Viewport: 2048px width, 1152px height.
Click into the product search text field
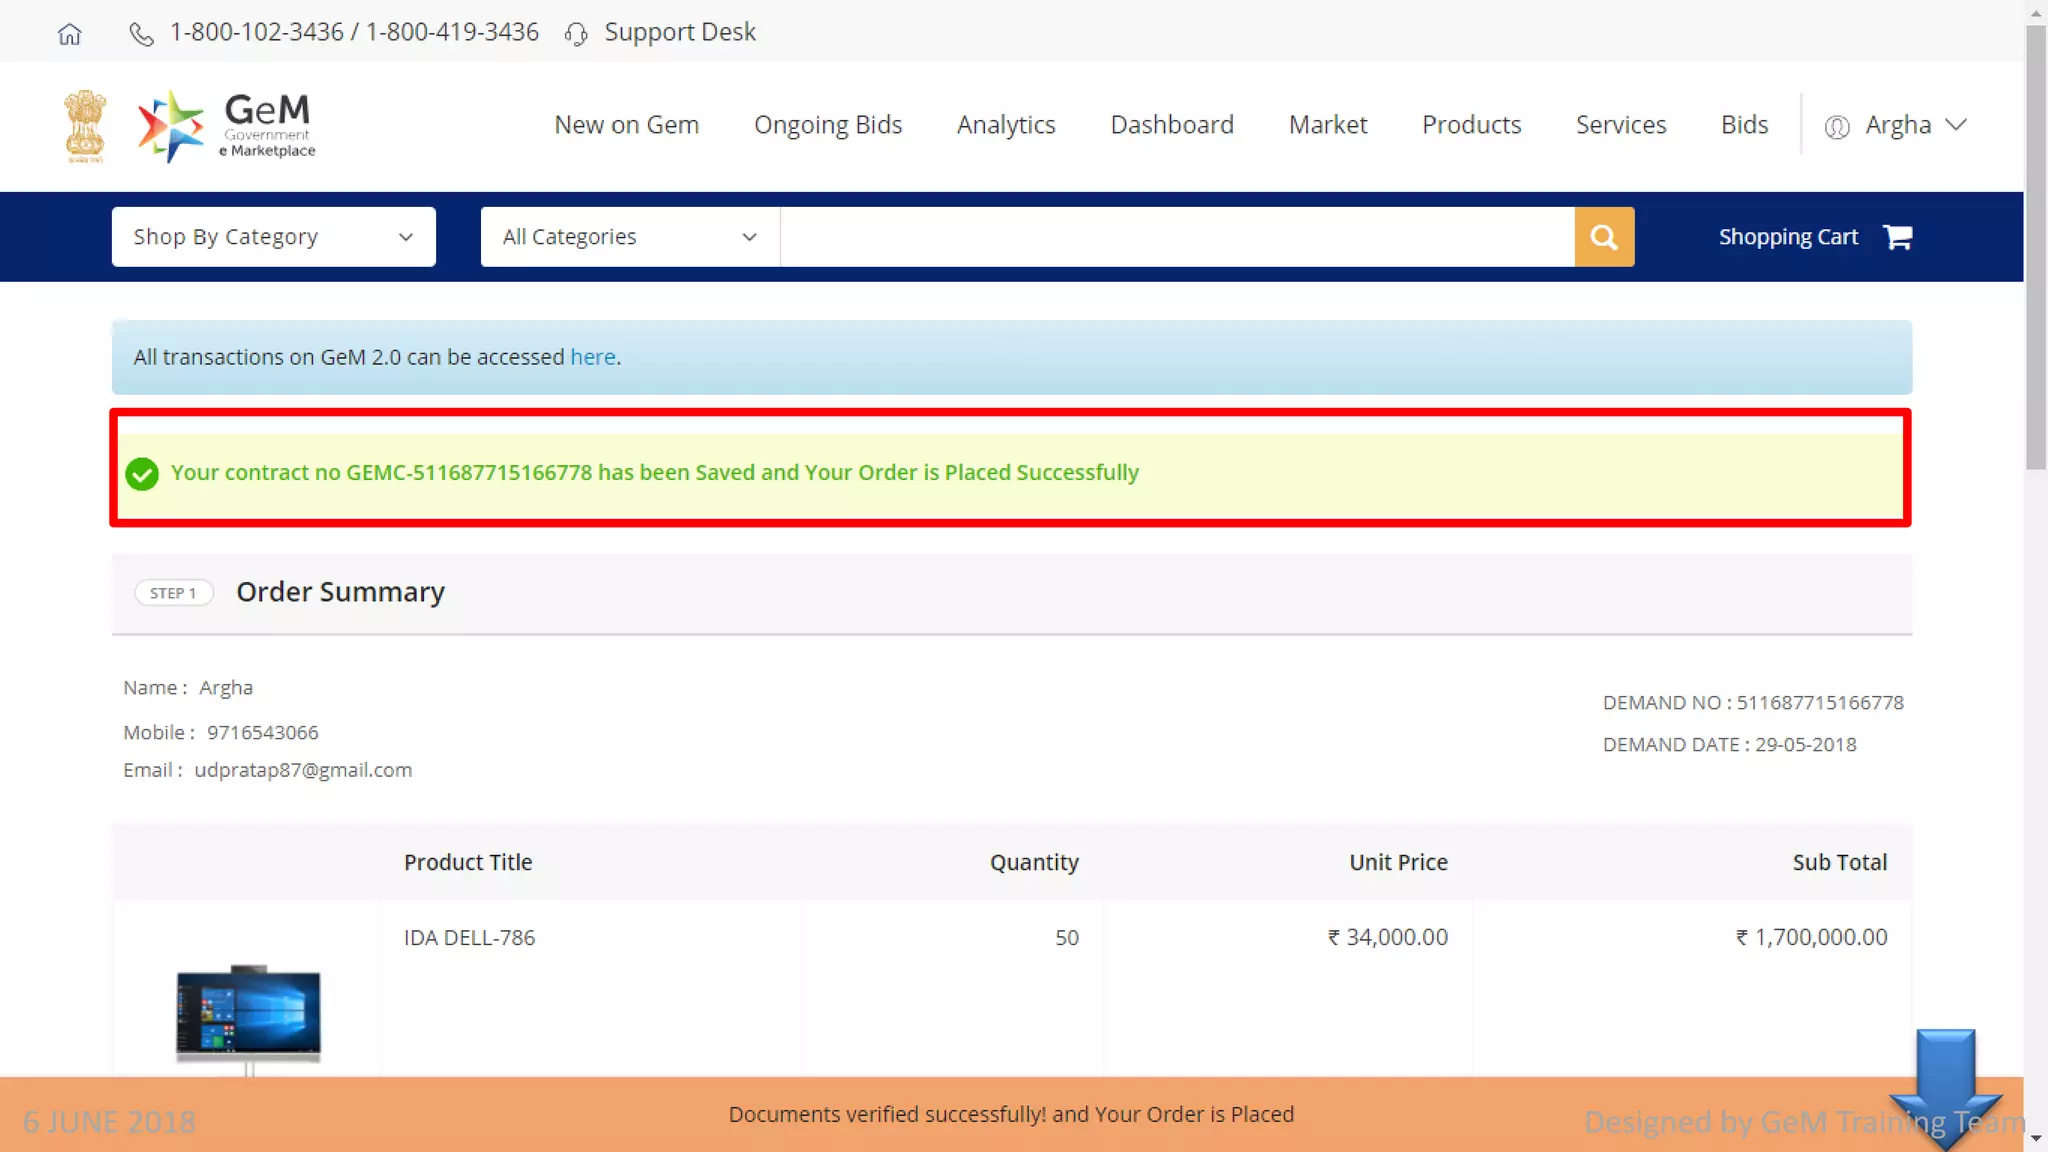tap(1176, 237)
